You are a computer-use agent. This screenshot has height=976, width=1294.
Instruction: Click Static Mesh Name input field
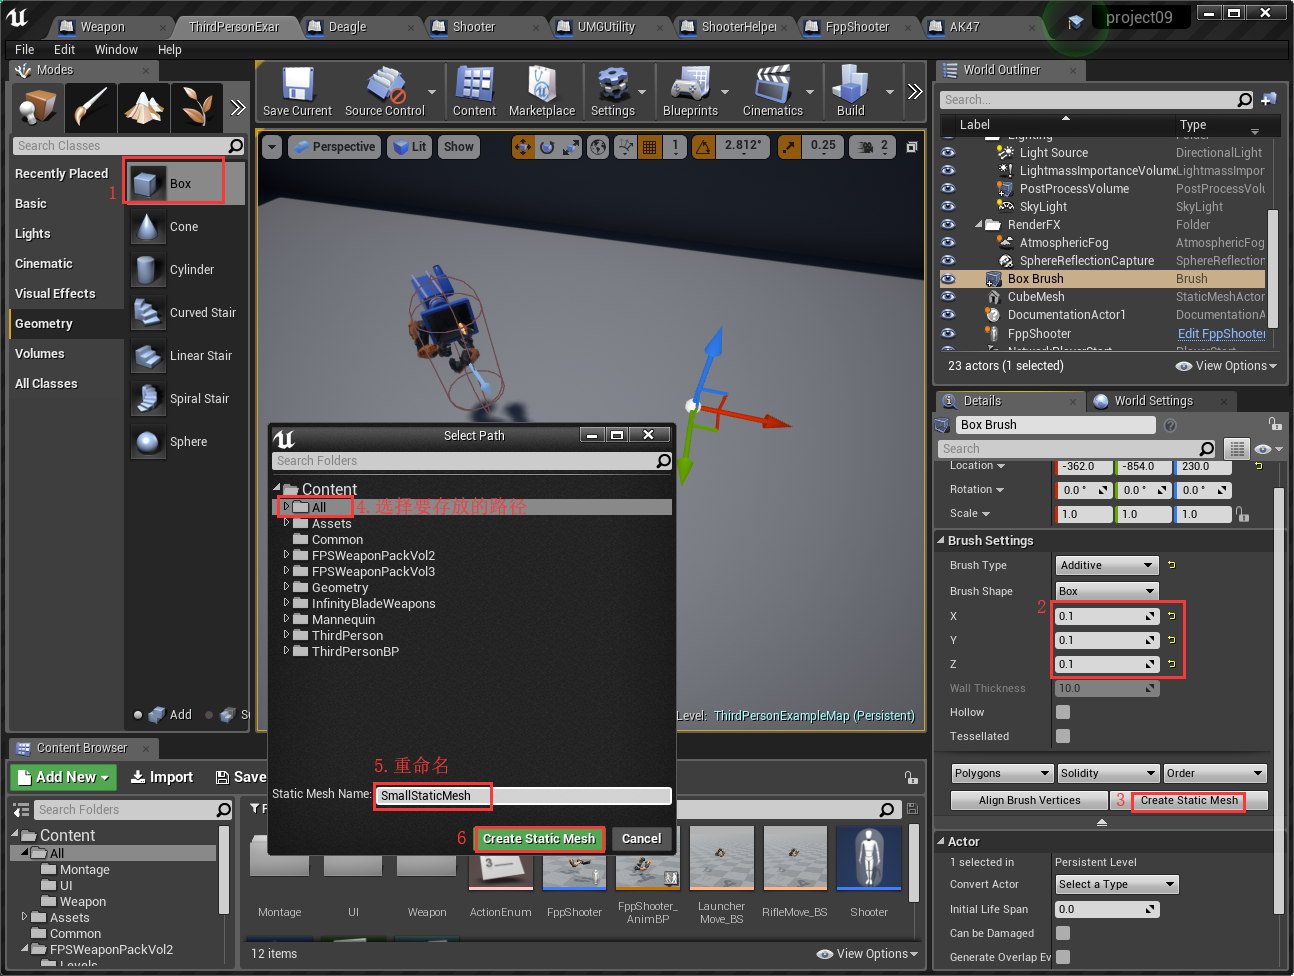pos(524,796)
